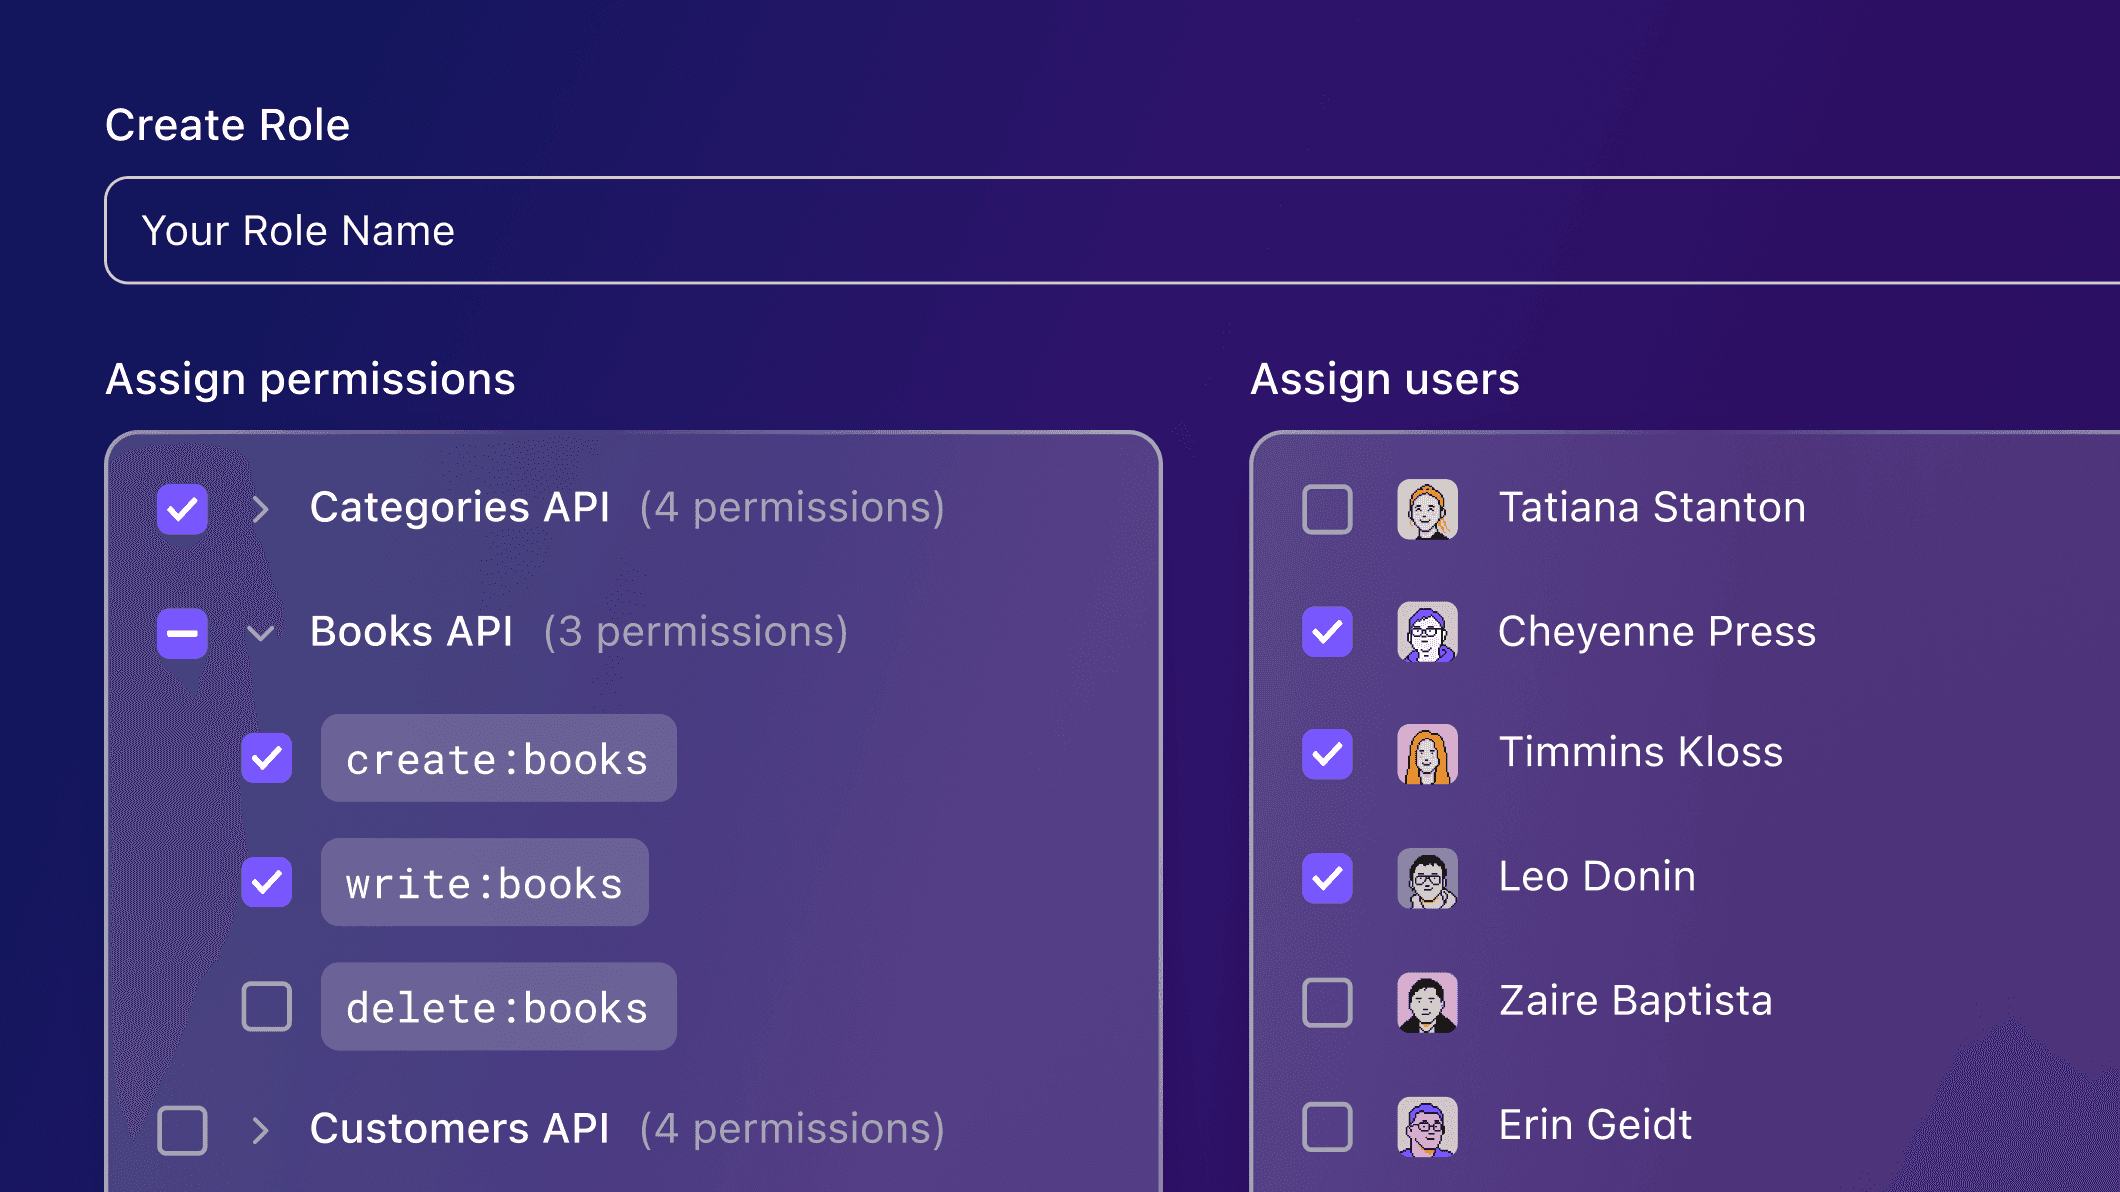Image resolution: width=2120 pixels, height=1192 pixels.
Task: Click Zaire Baptista's avatar icon
Action: tap(1427, 1002)
